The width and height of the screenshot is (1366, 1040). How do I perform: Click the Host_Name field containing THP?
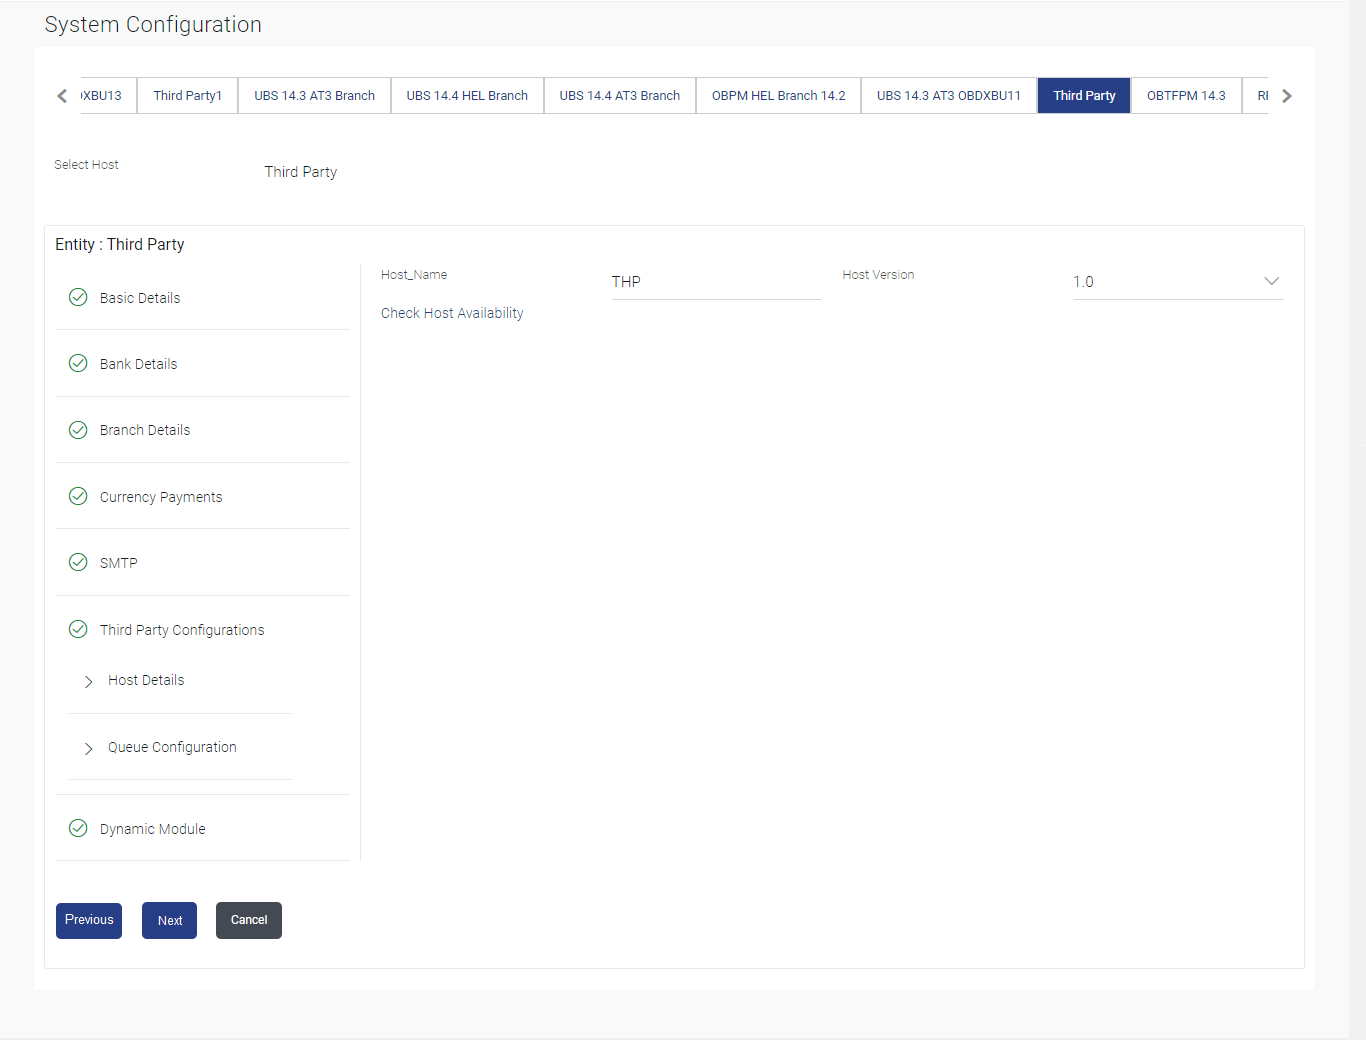(716, 282)
